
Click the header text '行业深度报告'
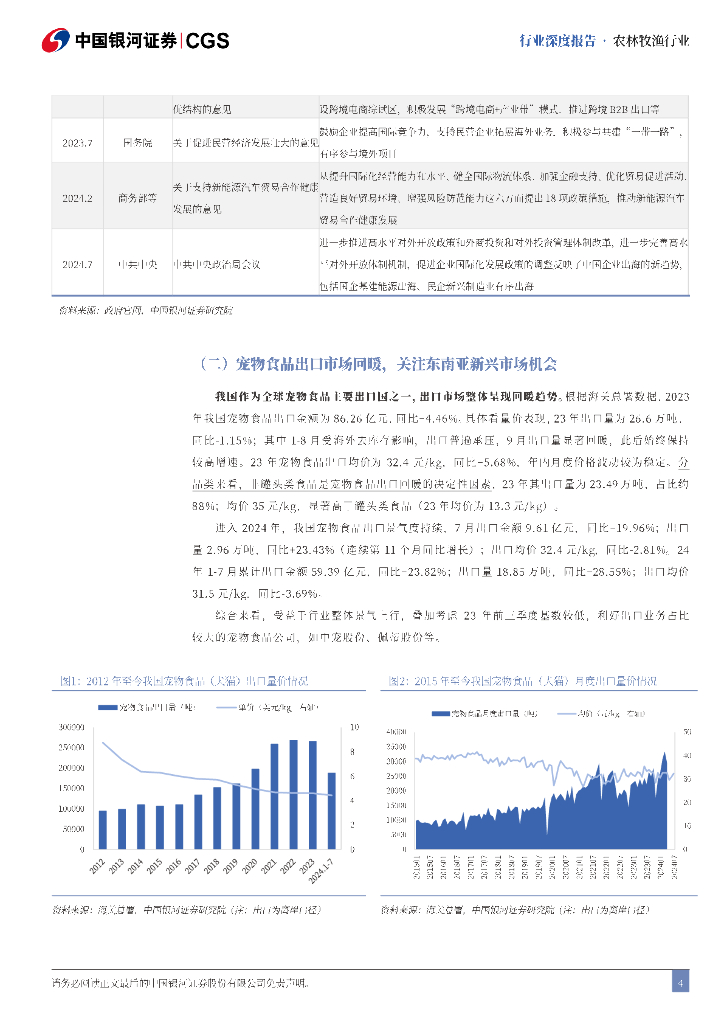pyautogui.click(x=558, y=41)
